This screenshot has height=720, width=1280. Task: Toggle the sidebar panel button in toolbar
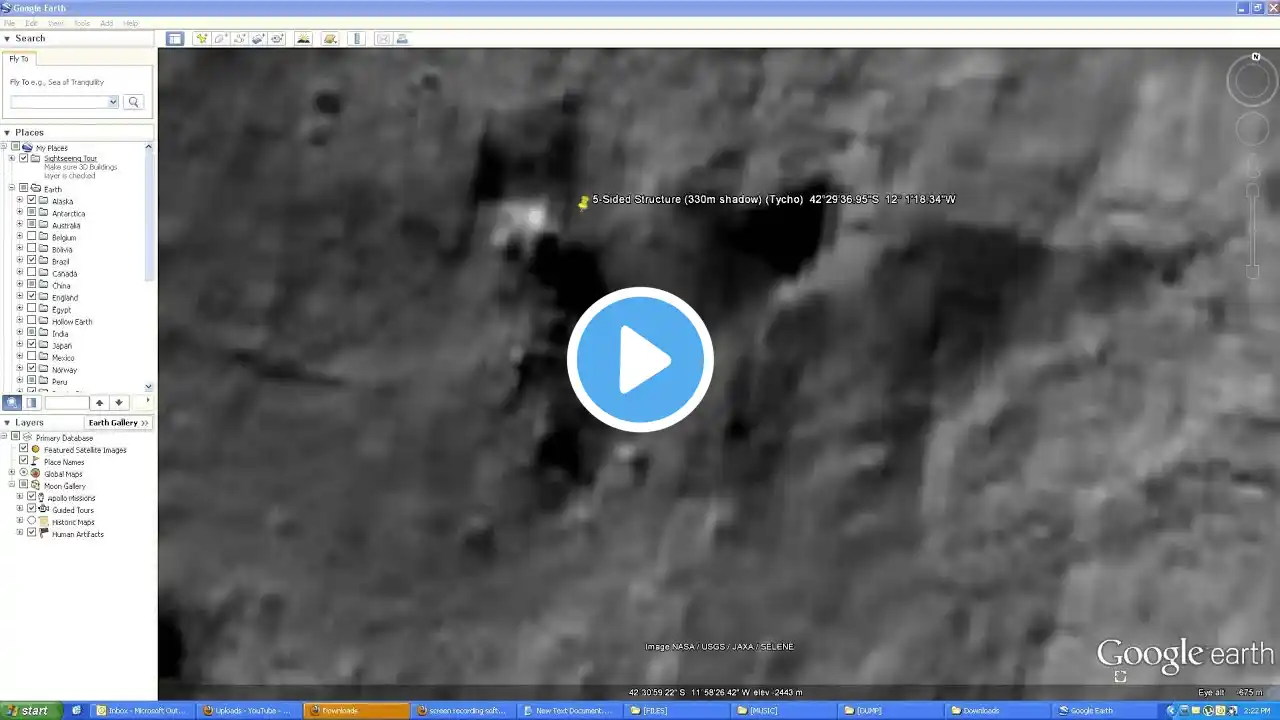point(175,39)
